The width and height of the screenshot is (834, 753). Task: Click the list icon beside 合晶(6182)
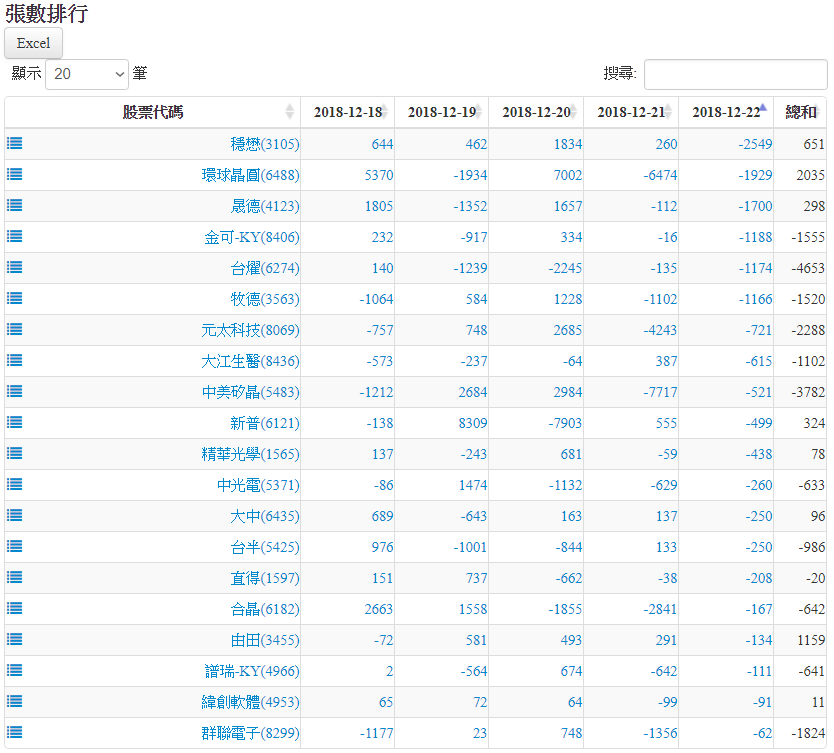15,608
